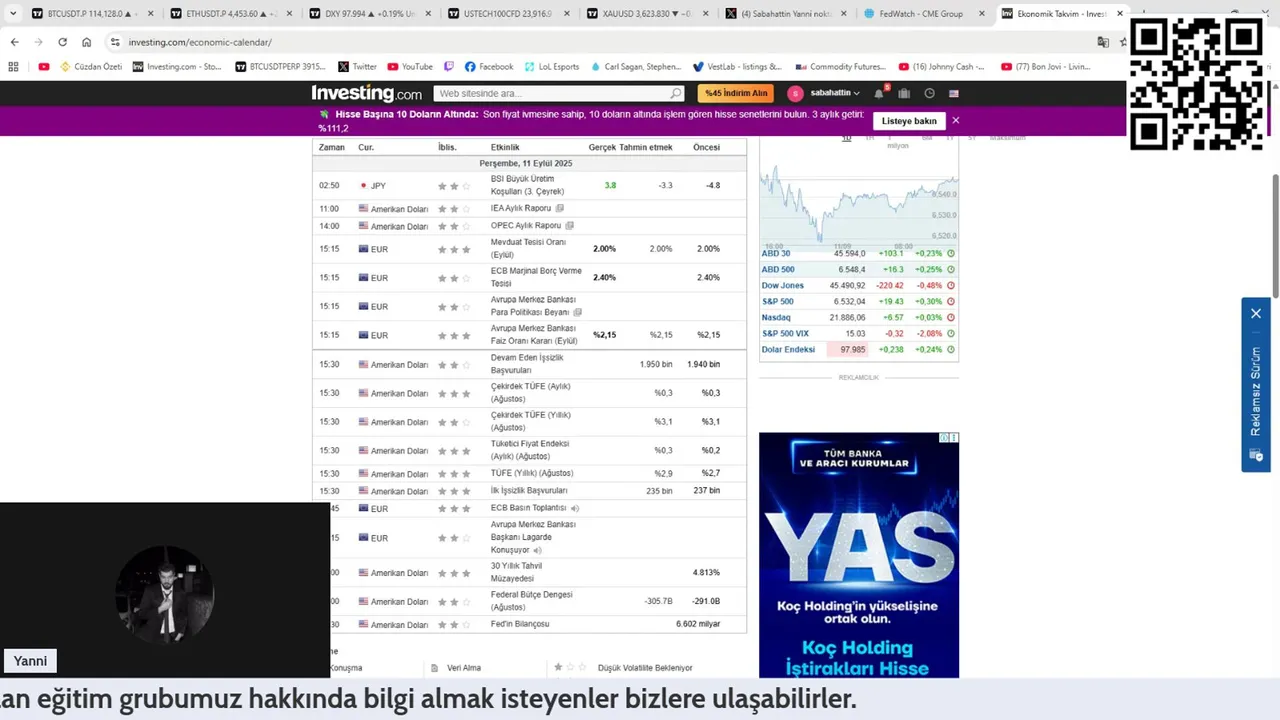1280x720 pixels.
Task: Go back with browser back arrow
Action: [14, 42]
